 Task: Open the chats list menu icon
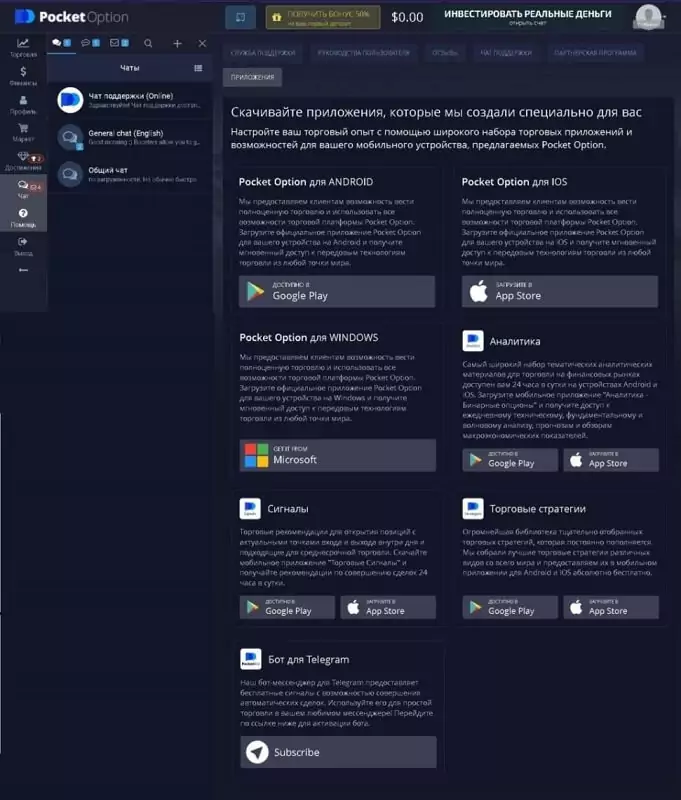(198, 68)
